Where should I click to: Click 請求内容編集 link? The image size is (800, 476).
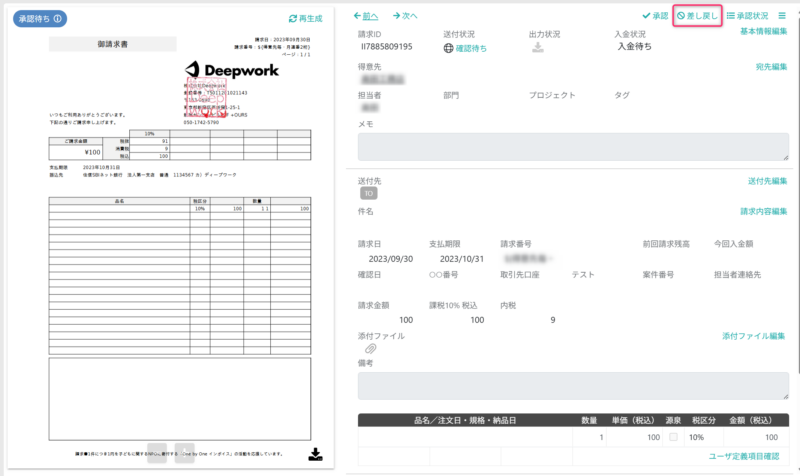pyautogui.click(x=763, y=211)
